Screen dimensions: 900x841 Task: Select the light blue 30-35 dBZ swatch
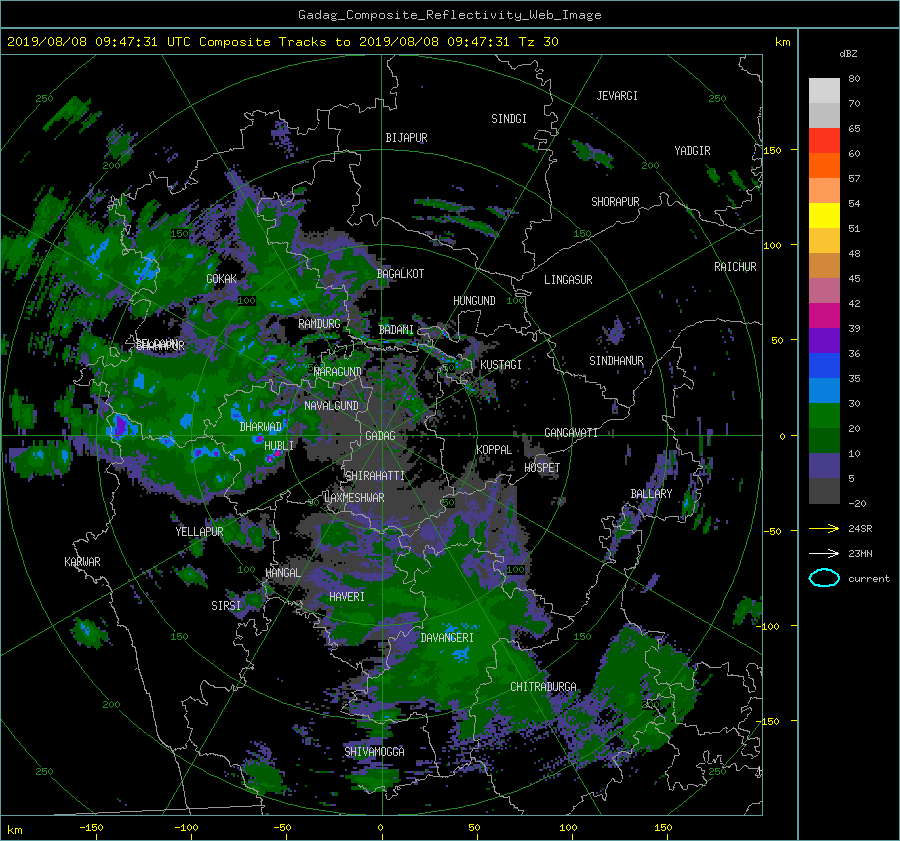pyautogui.click(x=824, y=390)
